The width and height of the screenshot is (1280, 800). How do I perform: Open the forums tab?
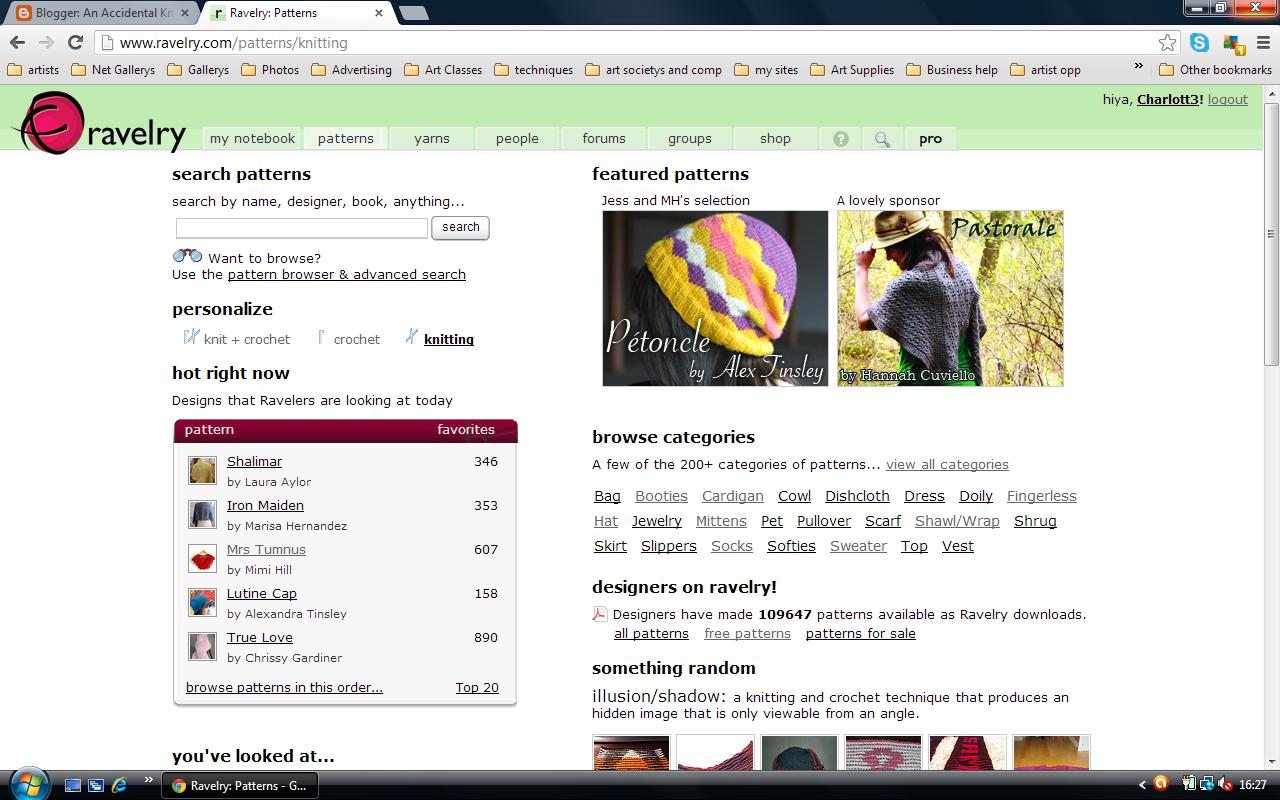pyautogui.click(x=604, y=139)
